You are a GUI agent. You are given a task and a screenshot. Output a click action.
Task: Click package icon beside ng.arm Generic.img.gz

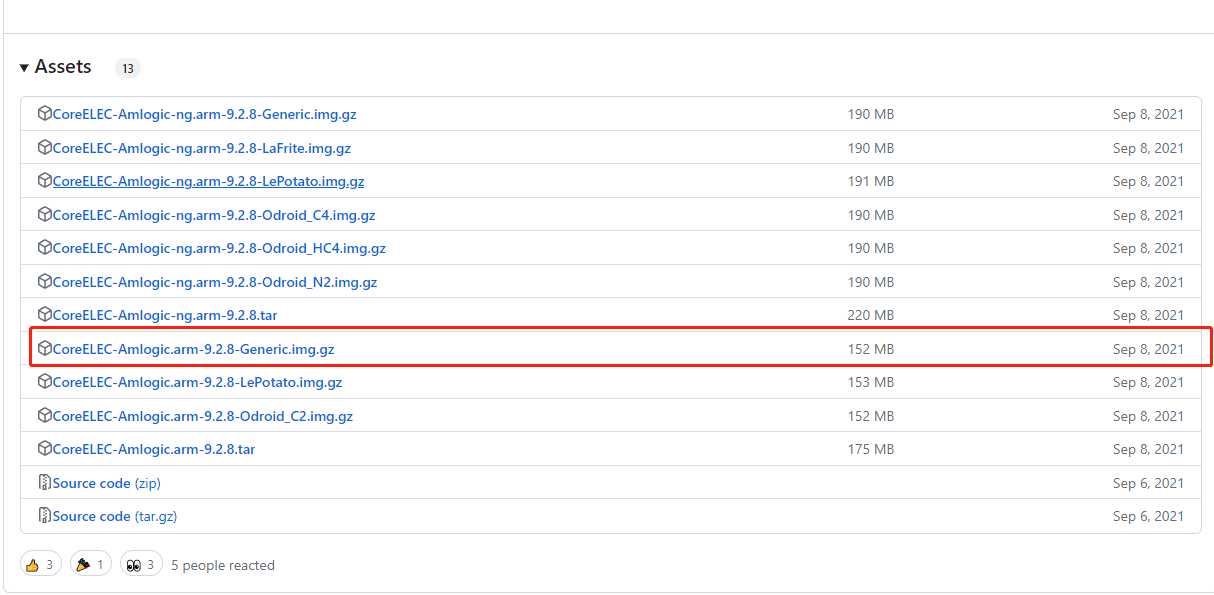click(x=44, y=114)
